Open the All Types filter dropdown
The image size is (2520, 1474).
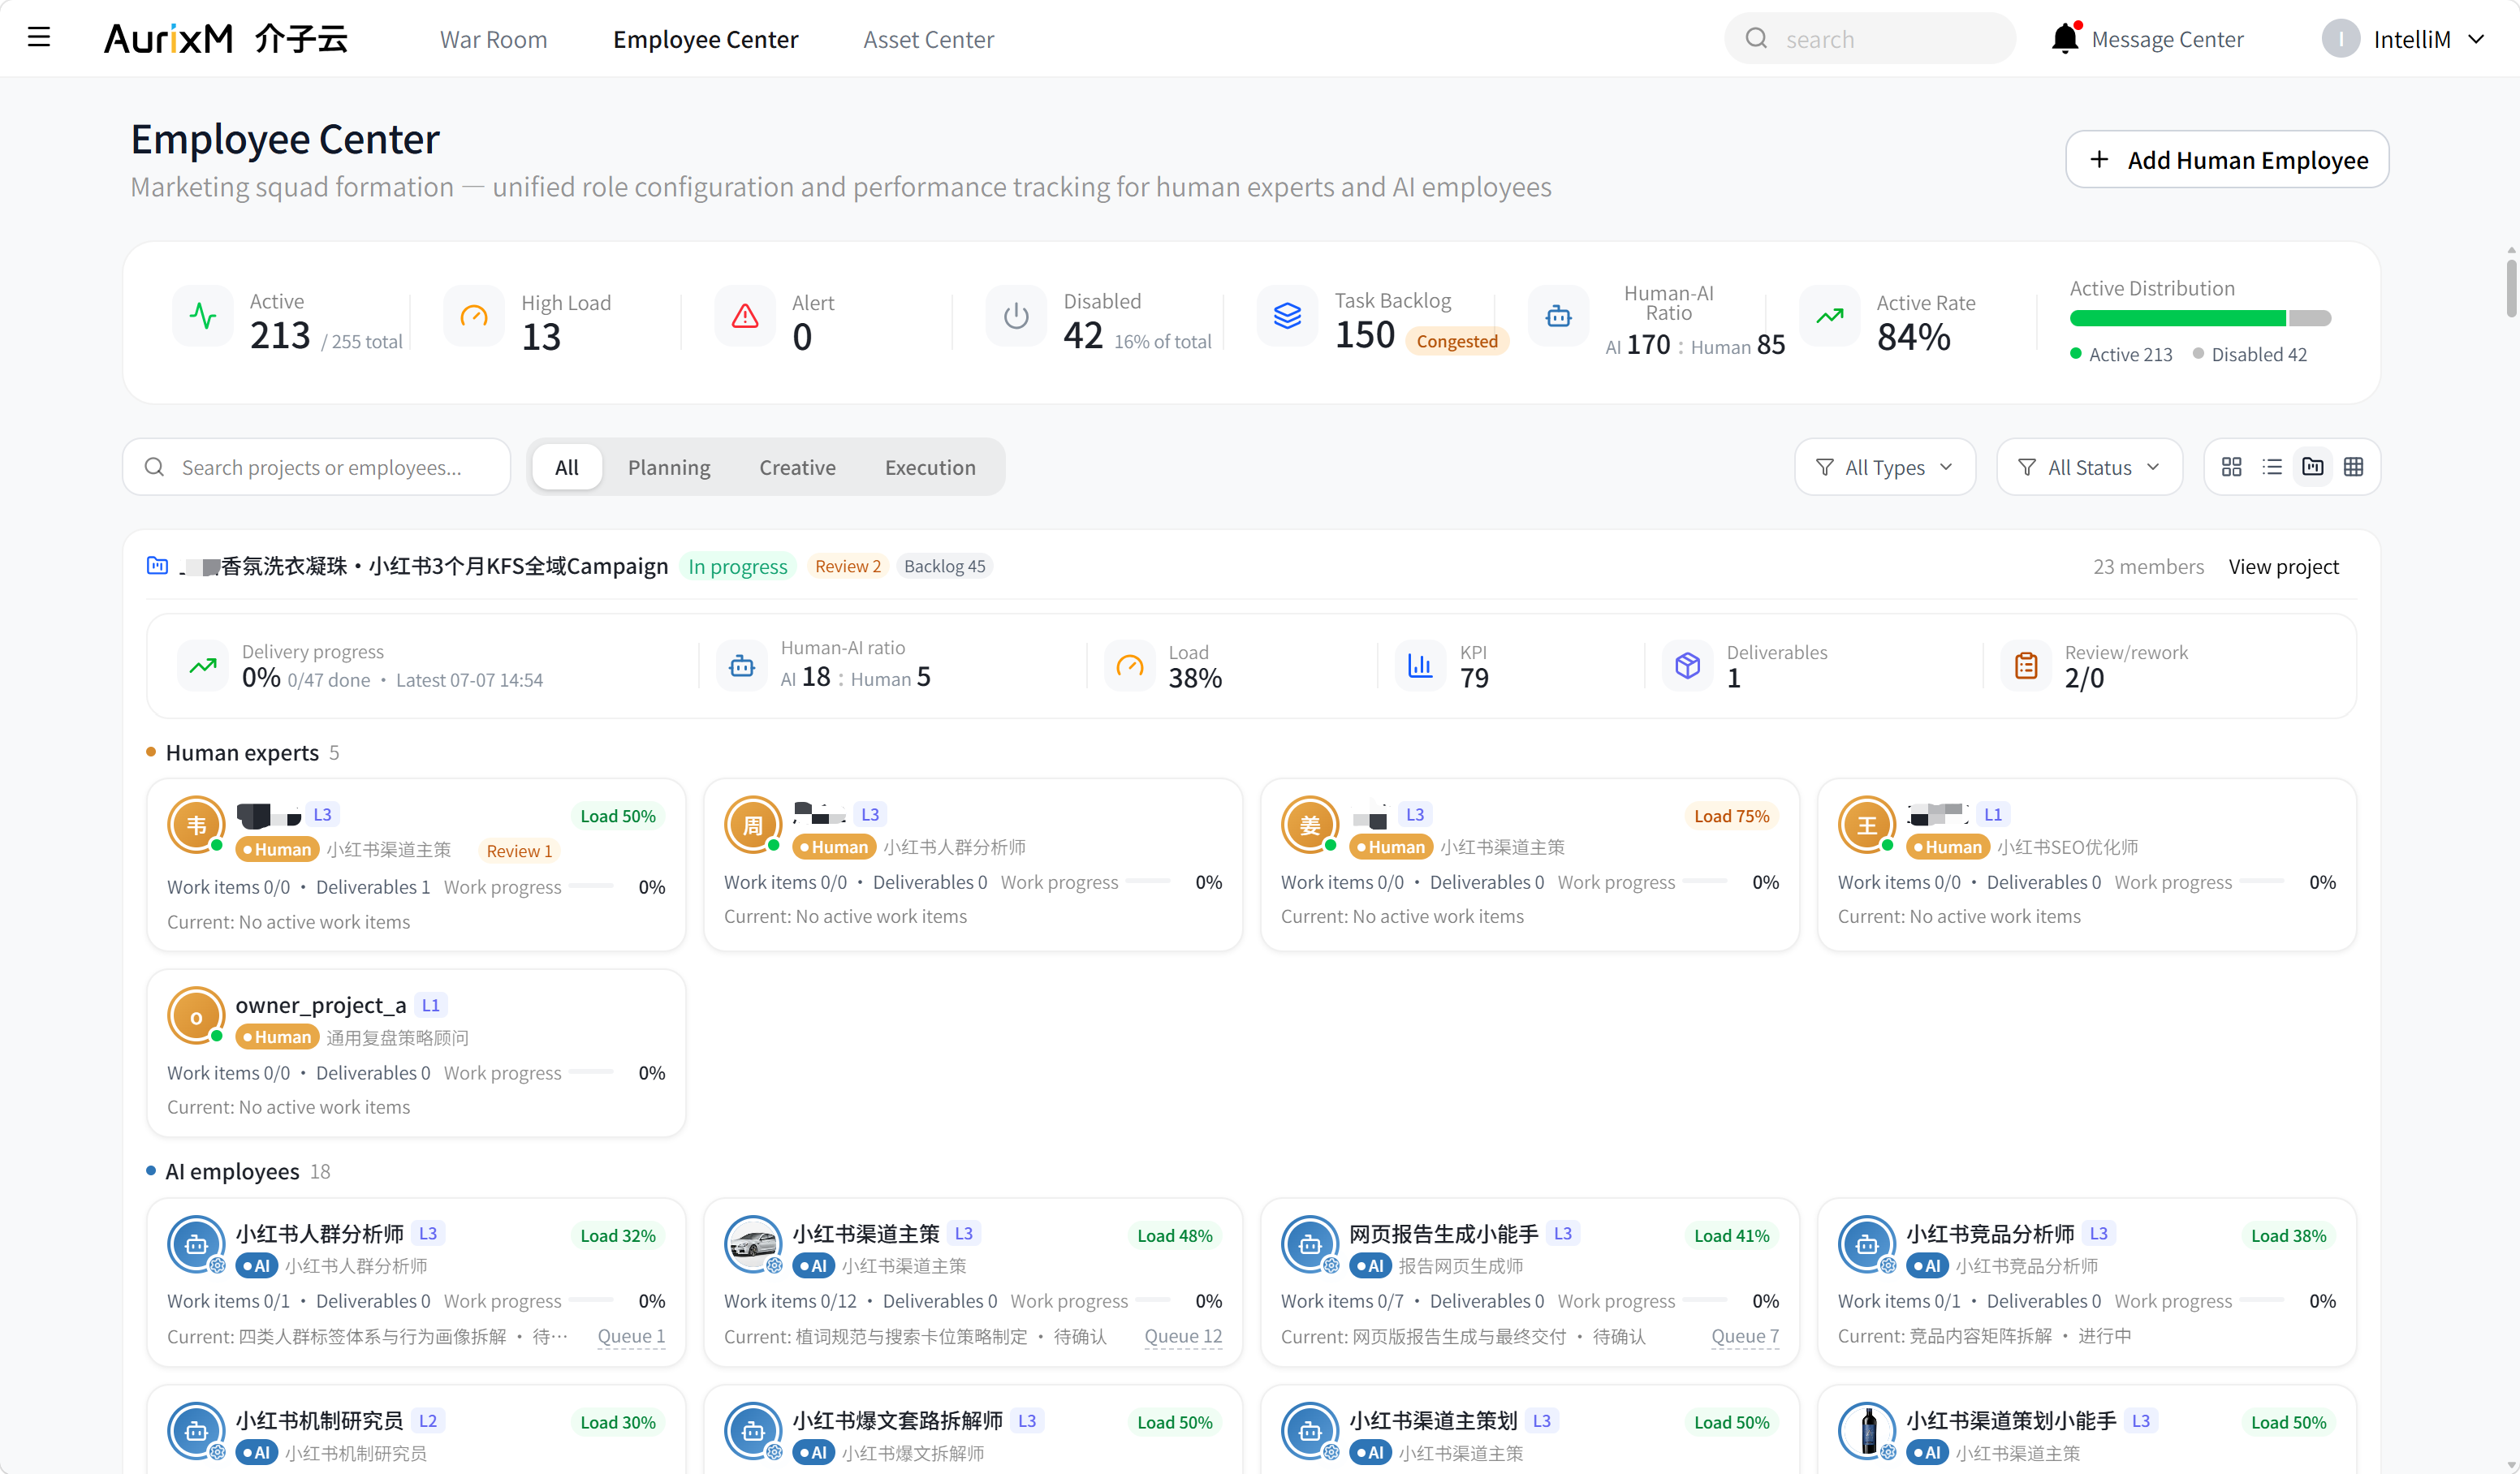click(x=1884, y=467)
